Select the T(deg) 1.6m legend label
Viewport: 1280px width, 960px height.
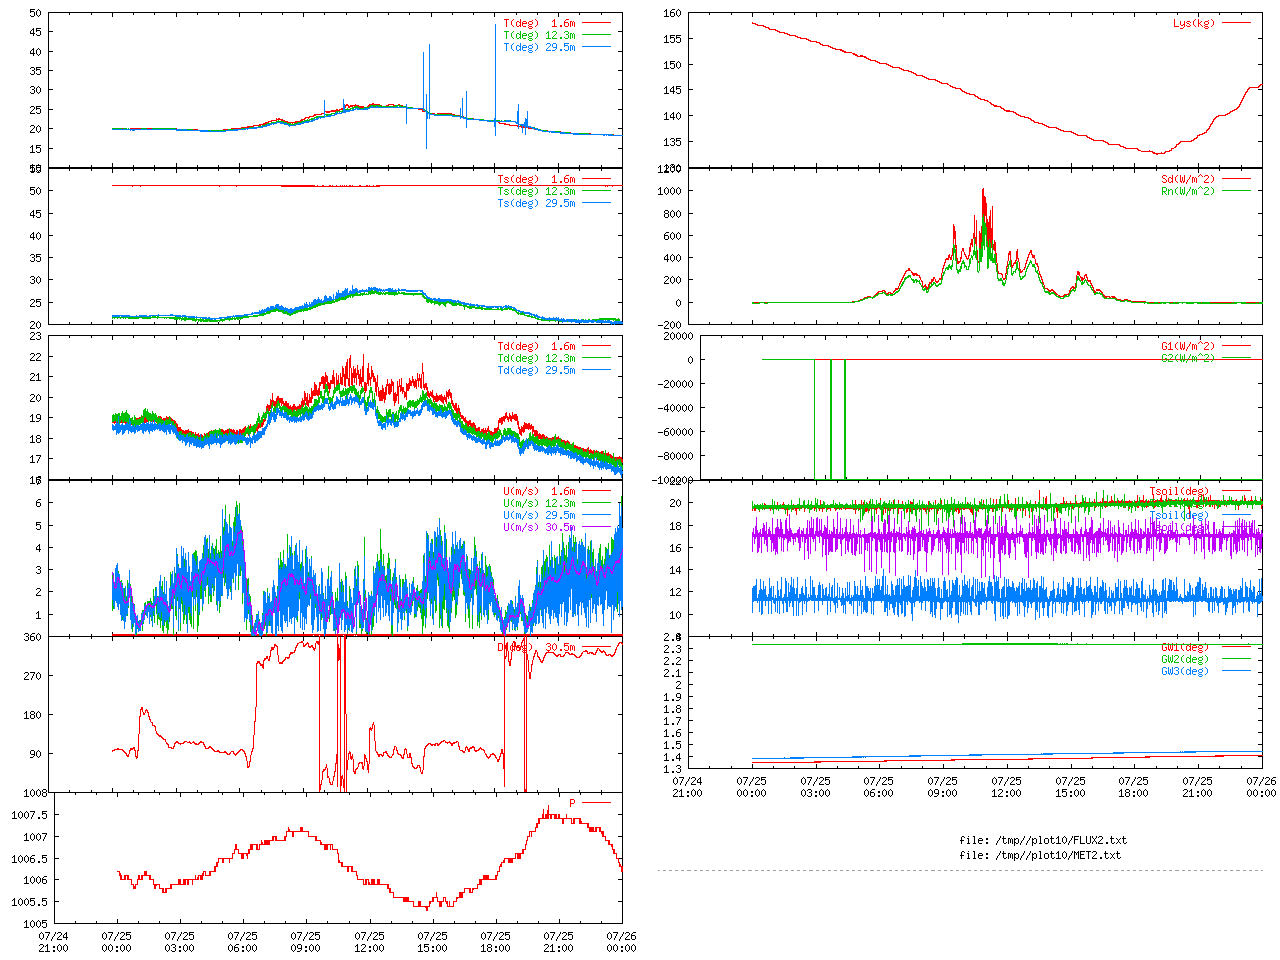click(x=539, y=23)
